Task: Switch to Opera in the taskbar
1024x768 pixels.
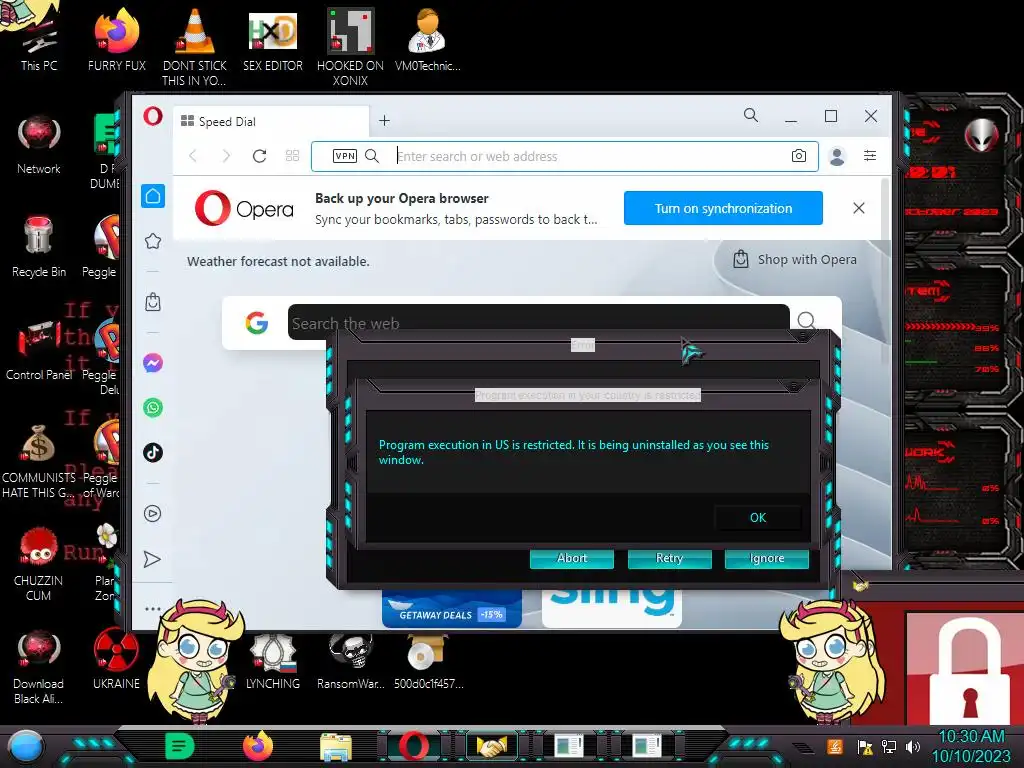Action: coord(413,746)
